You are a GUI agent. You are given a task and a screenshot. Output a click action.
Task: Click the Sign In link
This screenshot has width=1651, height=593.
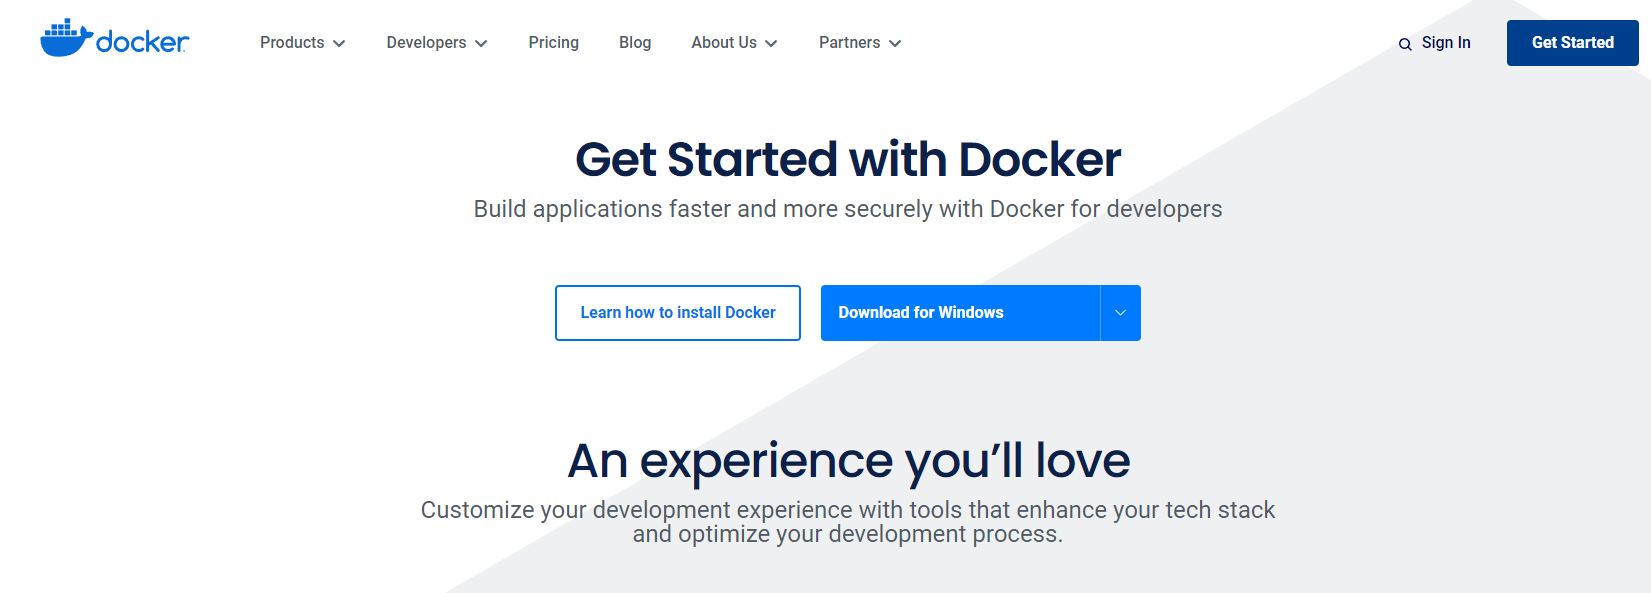coord(1446,43)
